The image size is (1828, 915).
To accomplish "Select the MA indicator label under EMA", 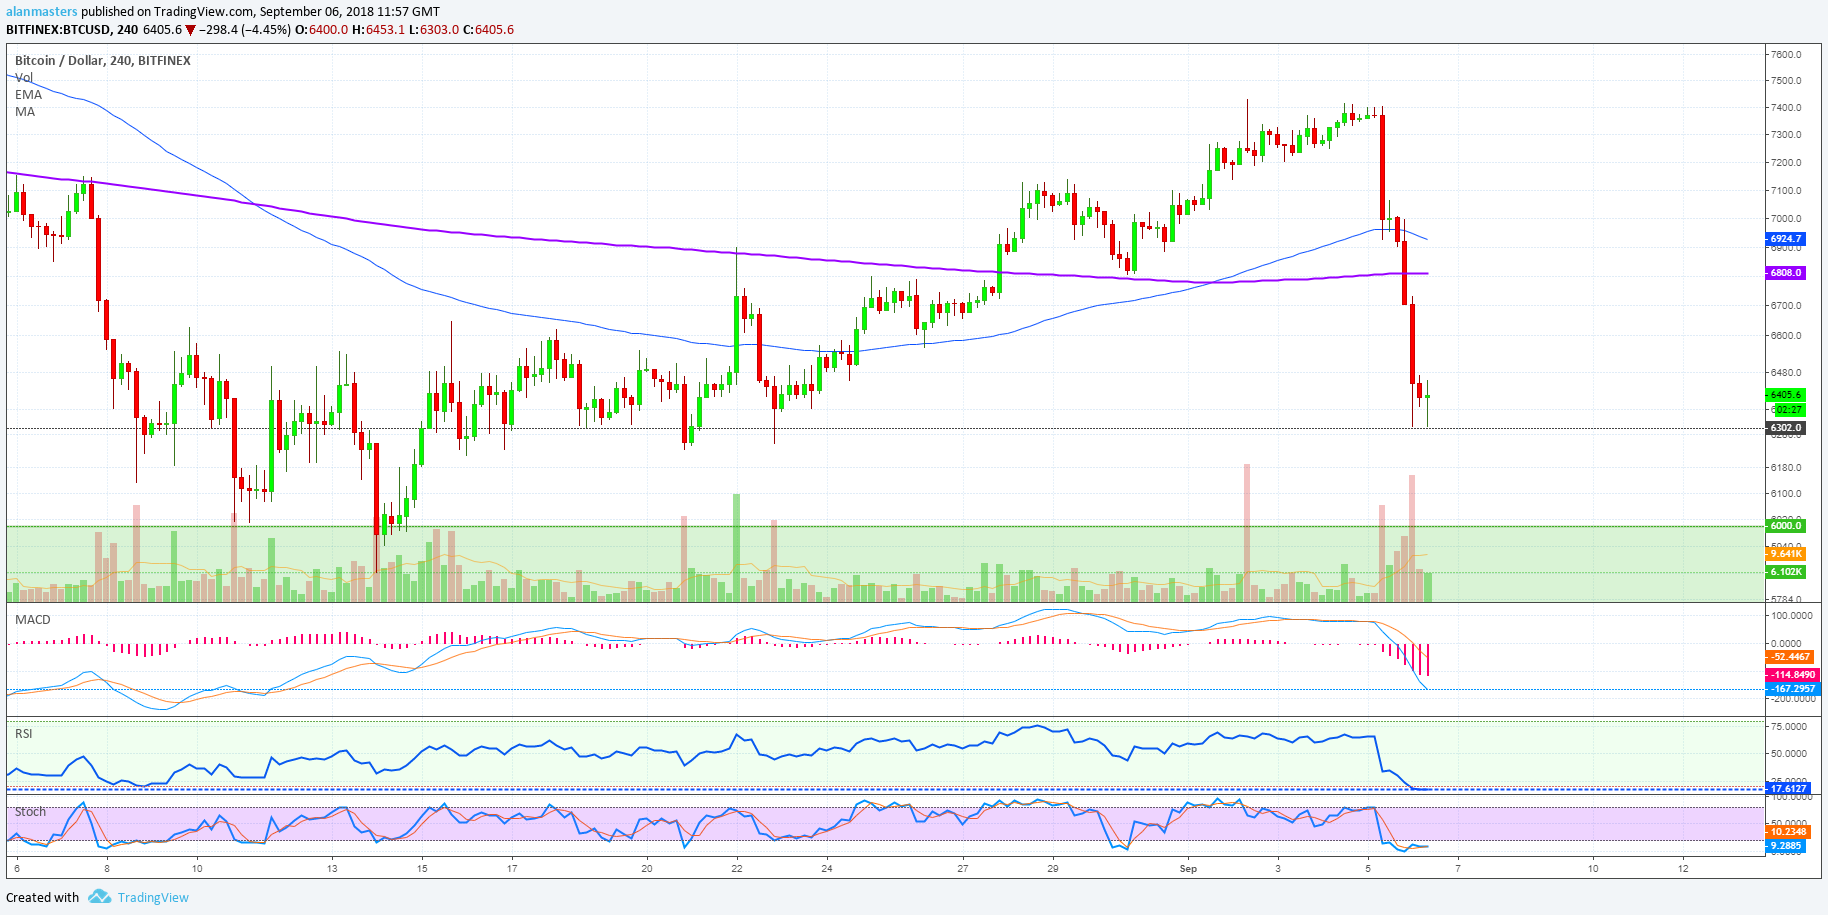I will [x=25, y=111].
